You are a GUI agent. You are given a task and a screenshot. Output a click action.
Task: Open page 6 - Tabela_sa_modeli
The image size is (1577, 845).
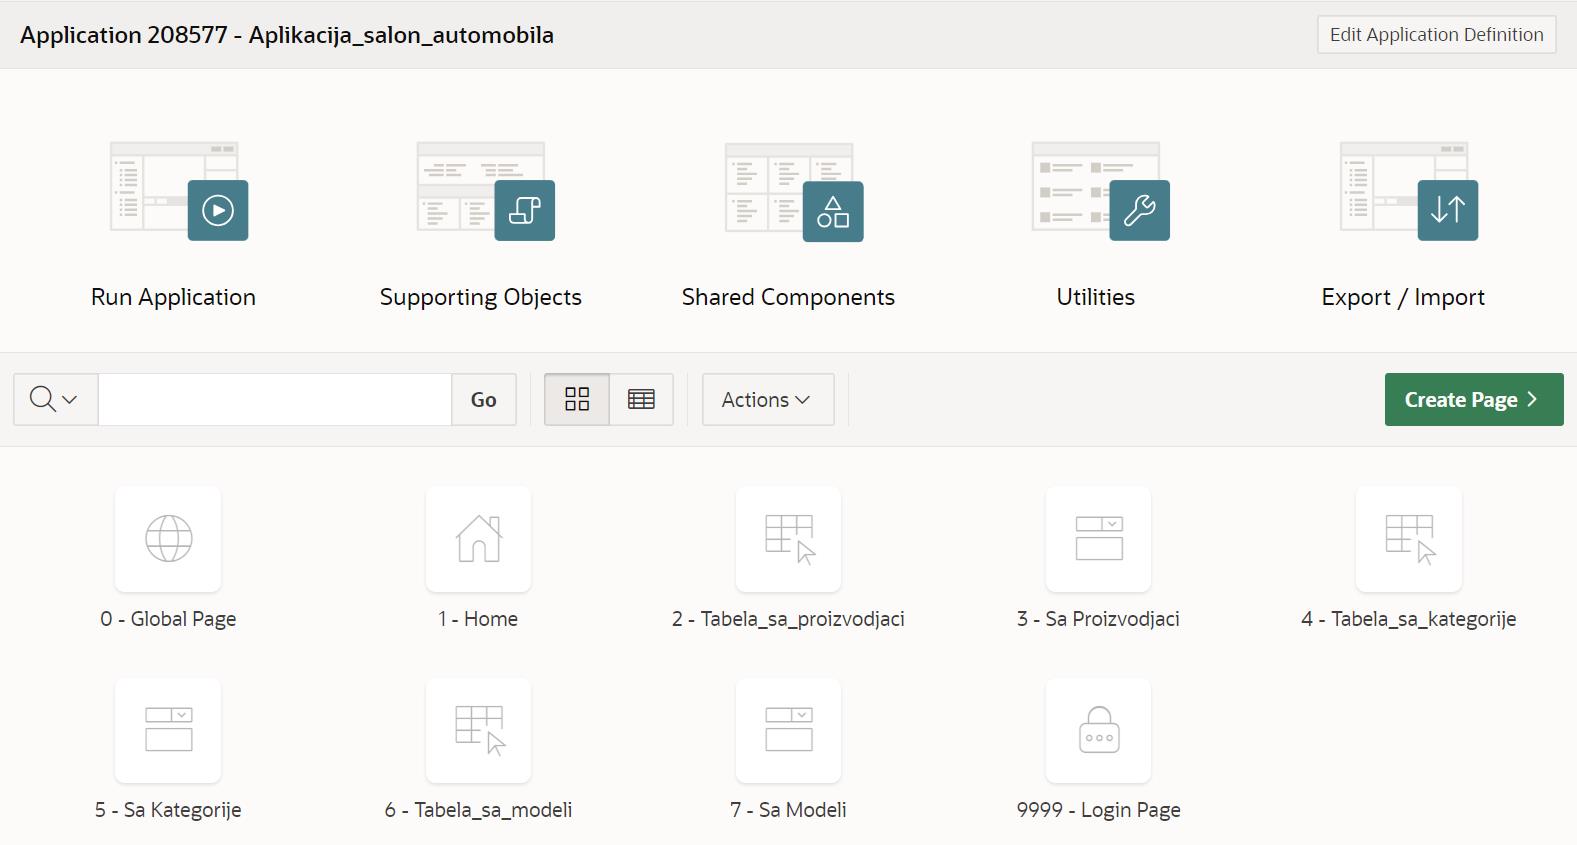coord(478,731)
